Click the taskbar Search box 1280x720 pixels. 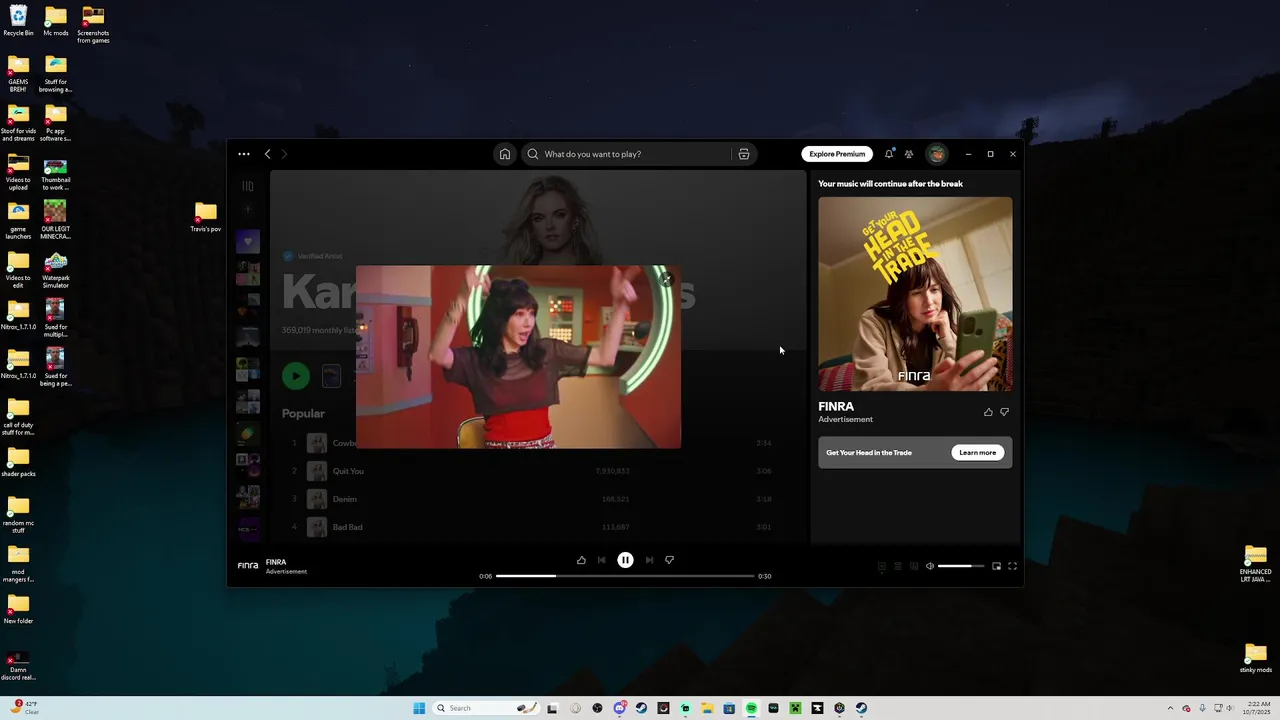point(486,708)
